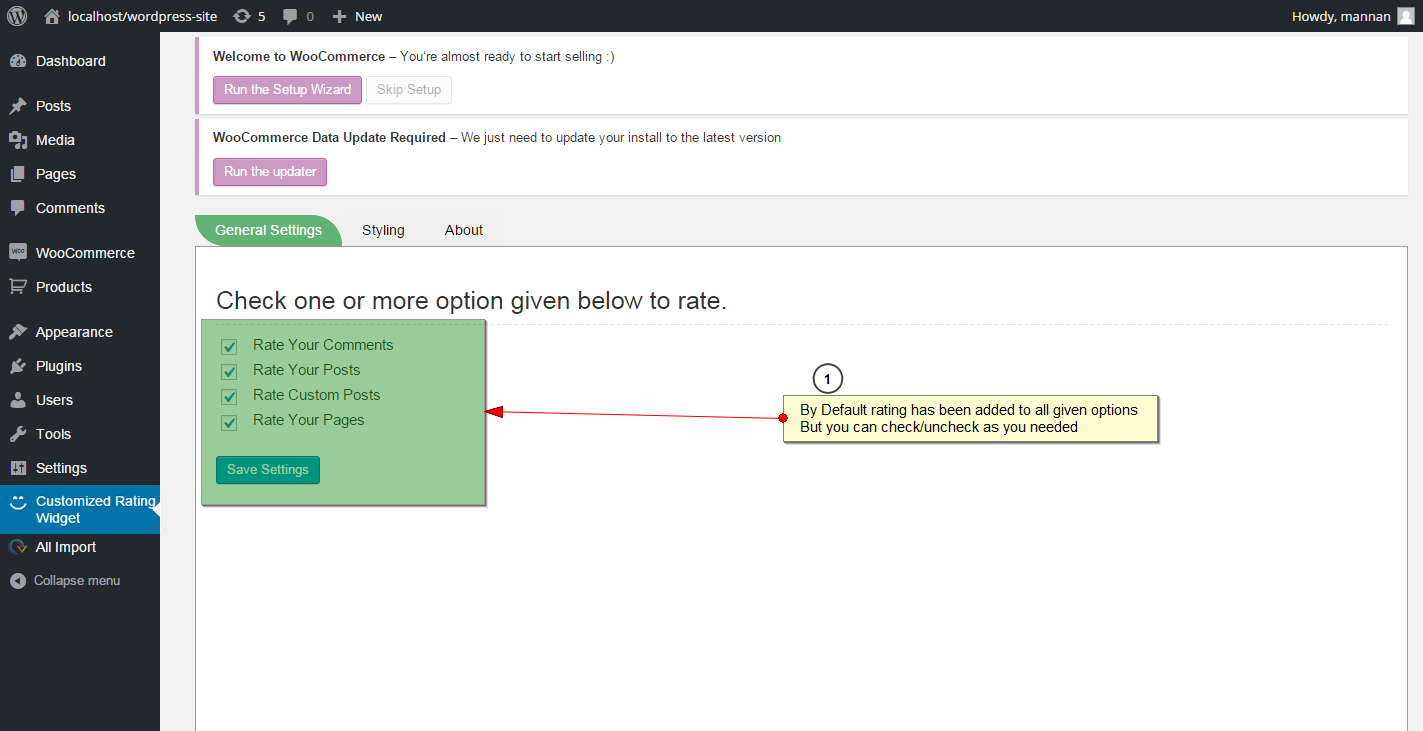The height and width of the screenshot is (731, 1423).
Task: Click the user avatar beside Howdy, mannan
Action: (x=1405, y=16)
